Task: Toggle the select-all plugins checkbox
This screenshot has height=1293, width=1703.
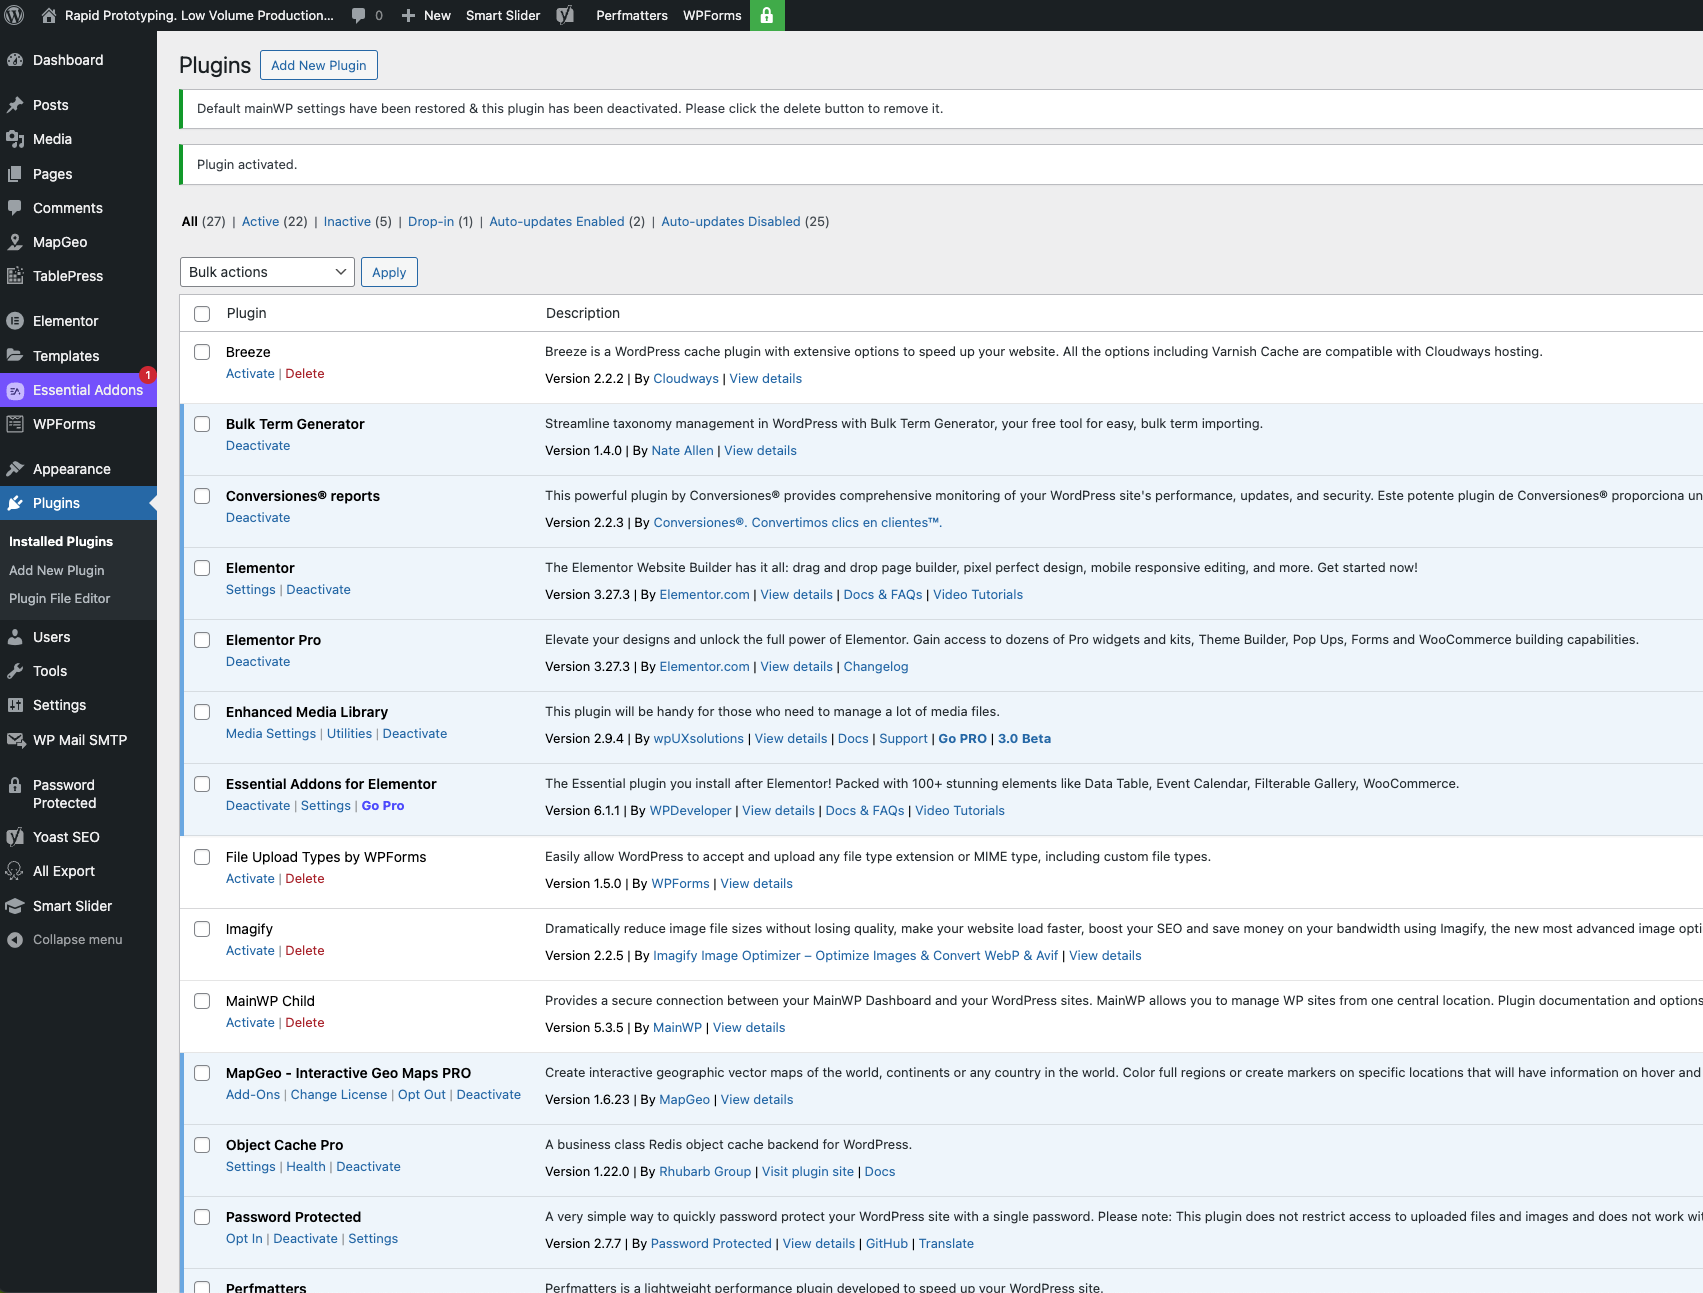Action: coord(202,314)
